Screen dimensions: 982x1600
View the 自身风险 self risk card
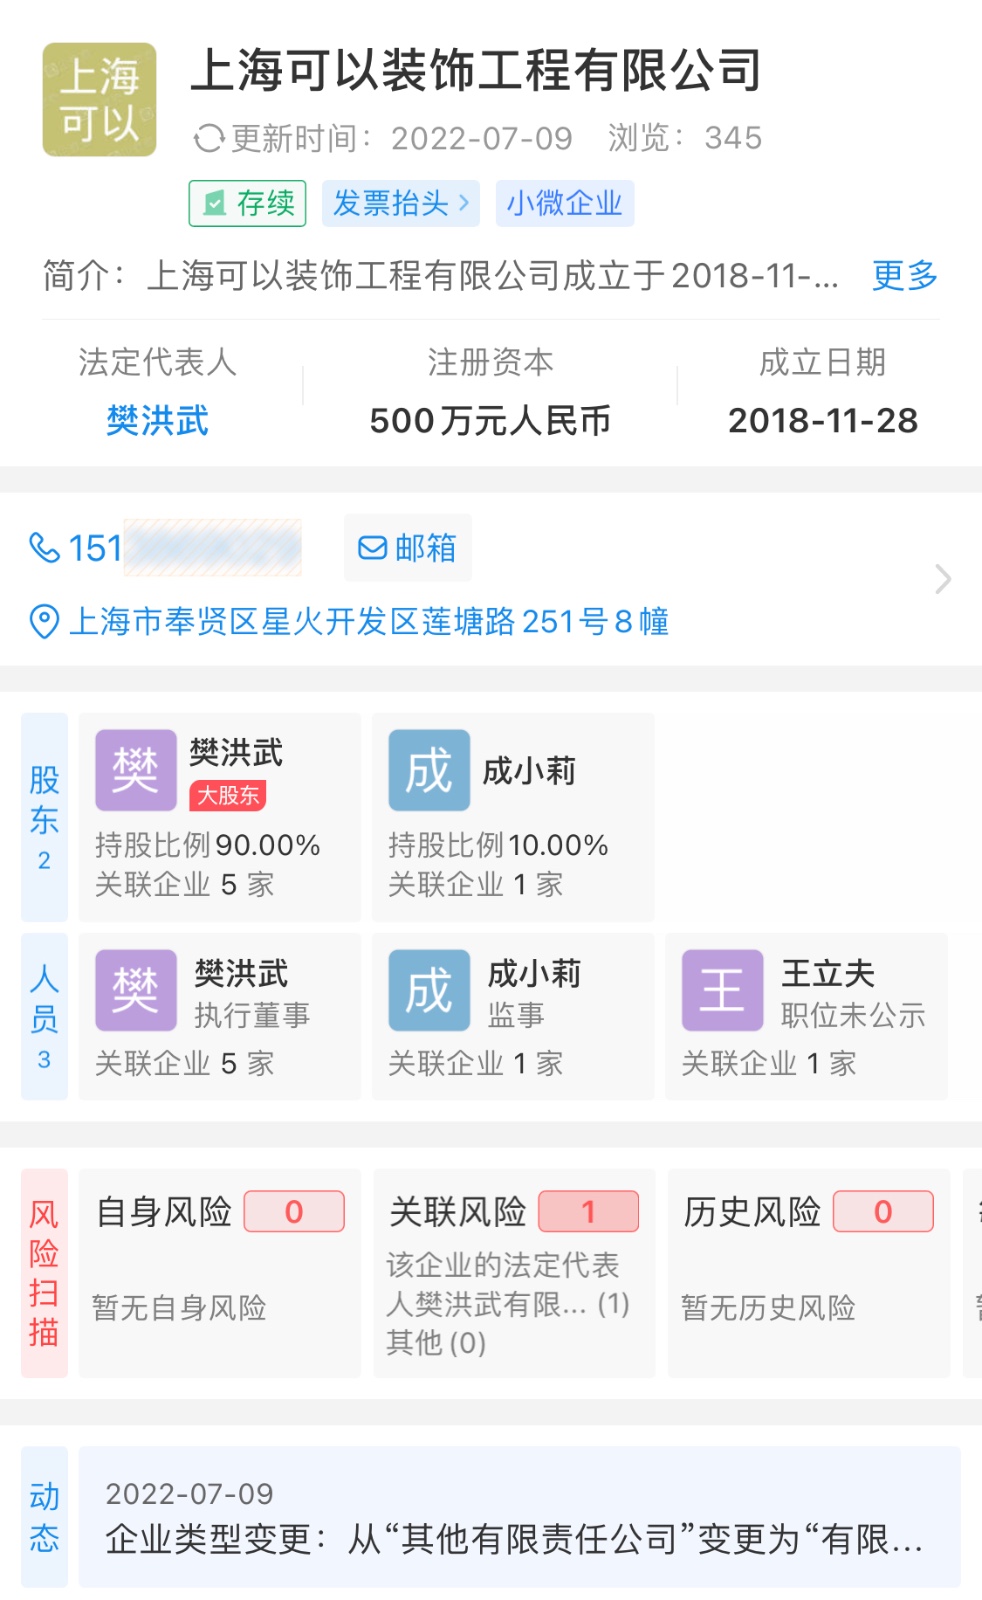[x=220, y=1273]
